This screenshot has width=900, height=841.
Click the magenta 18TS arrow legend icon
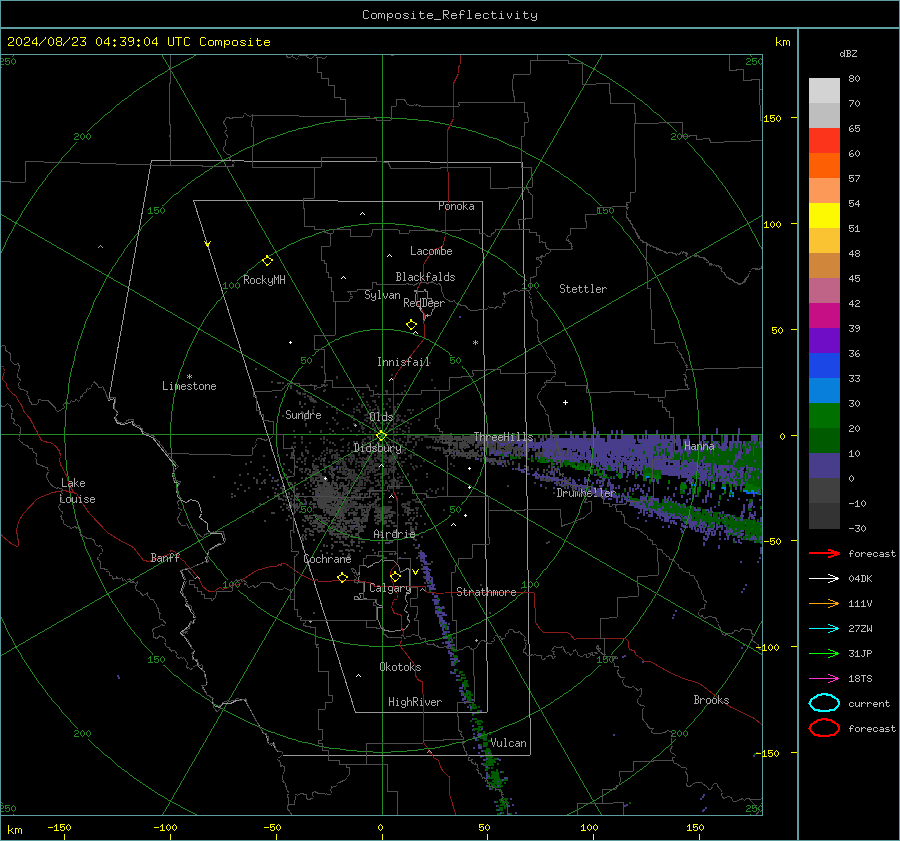pyautogui.click(x=824, y=679)
